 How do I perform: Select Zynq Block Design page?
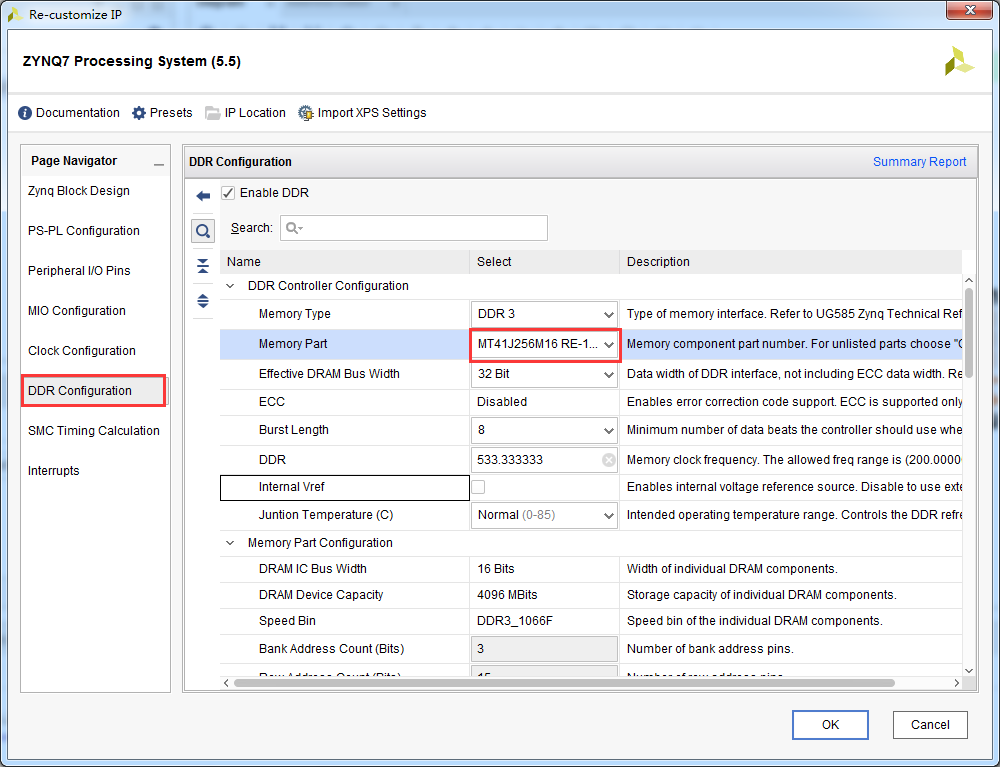point(78,191)
